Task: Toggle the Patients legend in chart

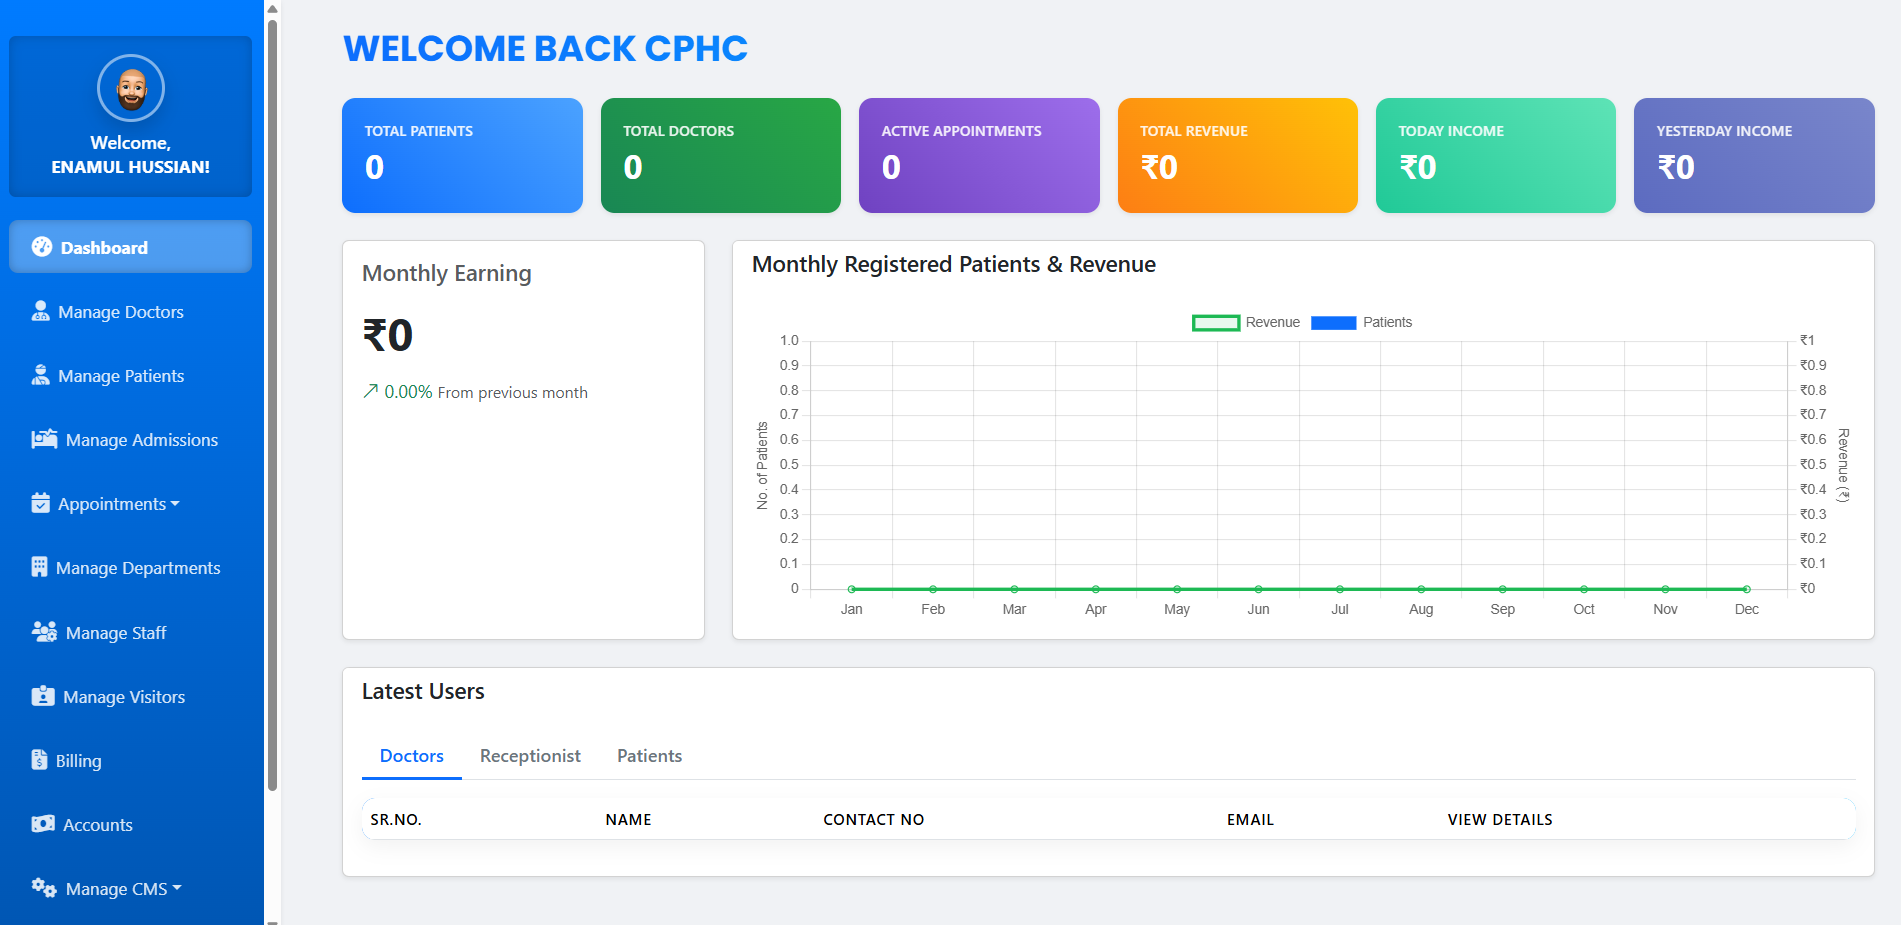Action: click(1361, 323)
